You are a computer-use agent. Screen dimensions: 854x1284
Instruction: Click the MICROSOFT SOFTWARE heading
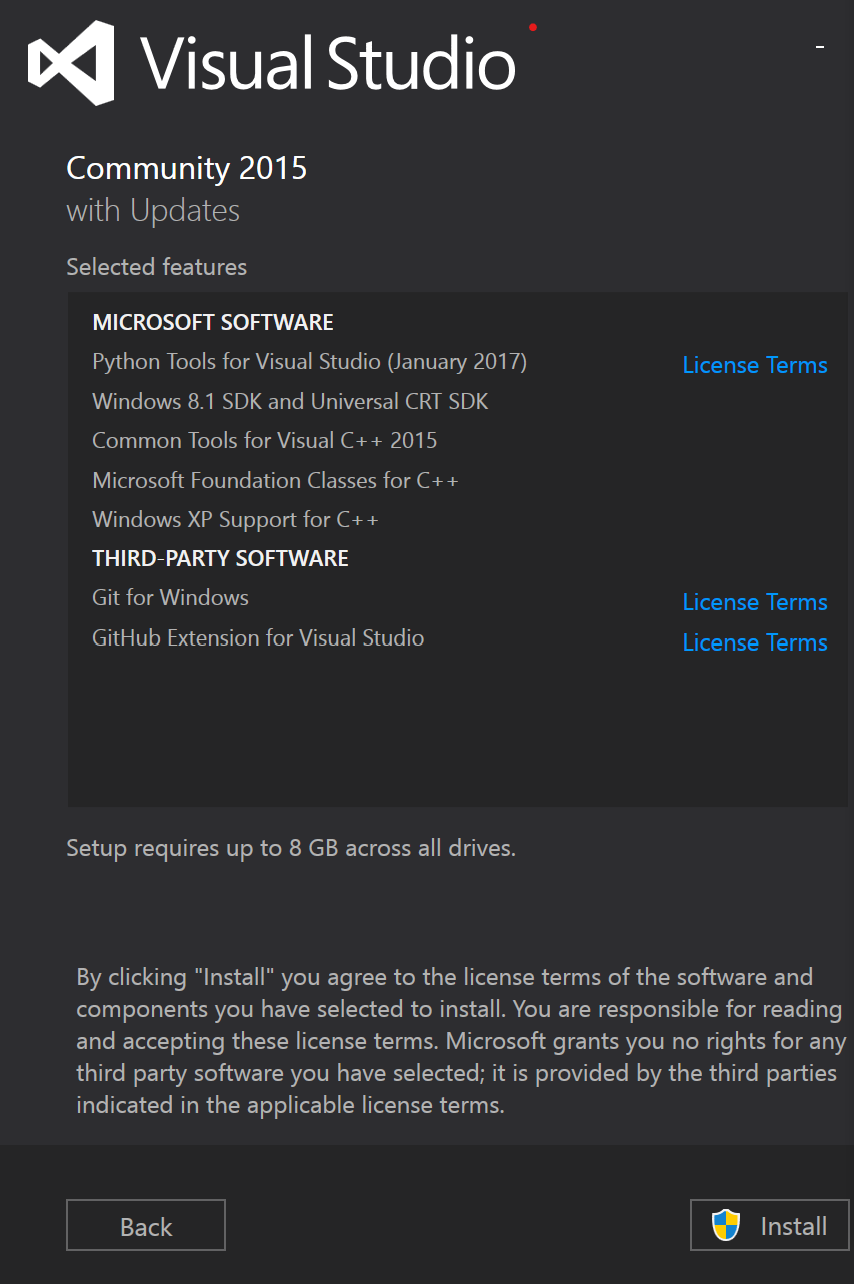click(213, 323)
